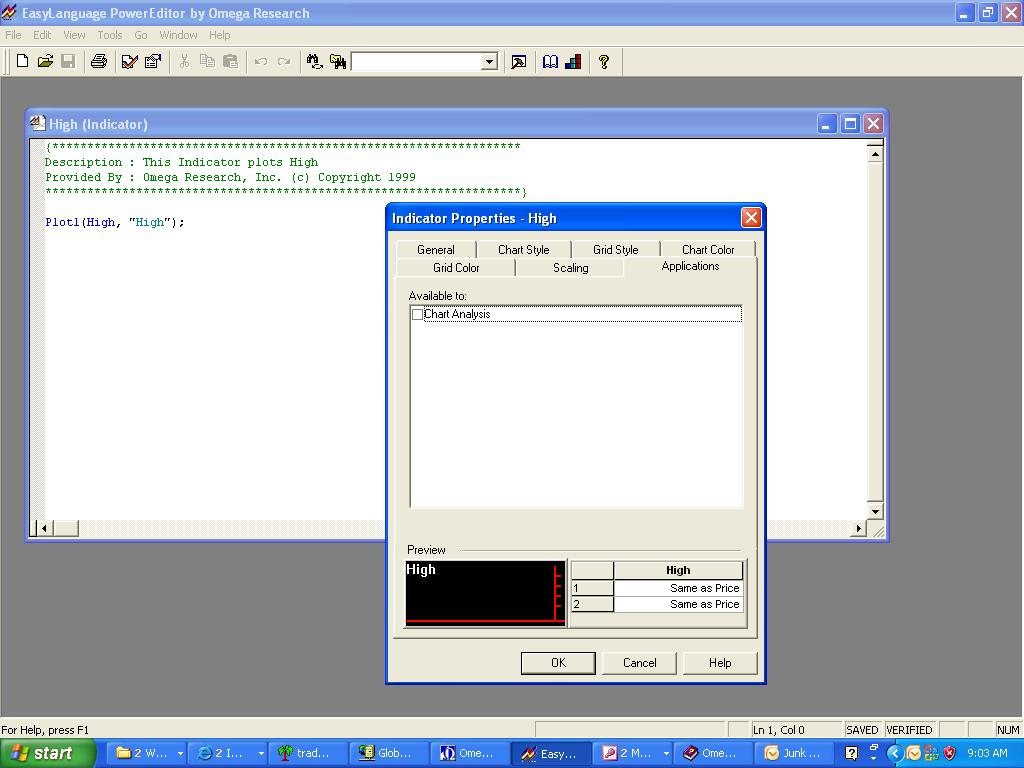Viewport: 1024px width, 768px height.
Task: Click the row 2 'Same as Price' cell
Action: click(678, 604)
